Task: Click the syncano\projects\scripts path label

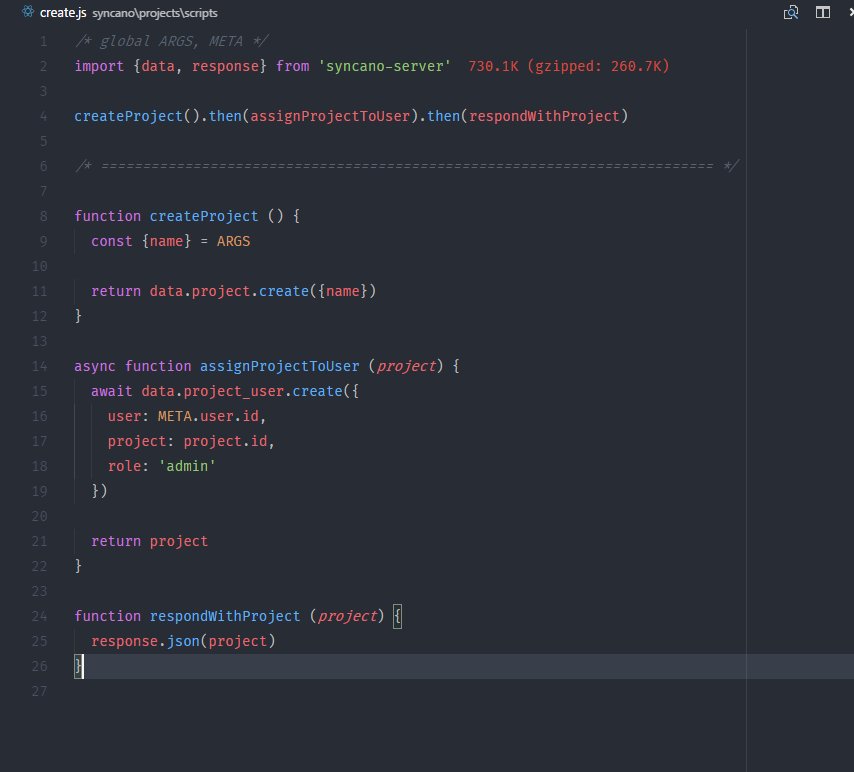Action: 155,13
